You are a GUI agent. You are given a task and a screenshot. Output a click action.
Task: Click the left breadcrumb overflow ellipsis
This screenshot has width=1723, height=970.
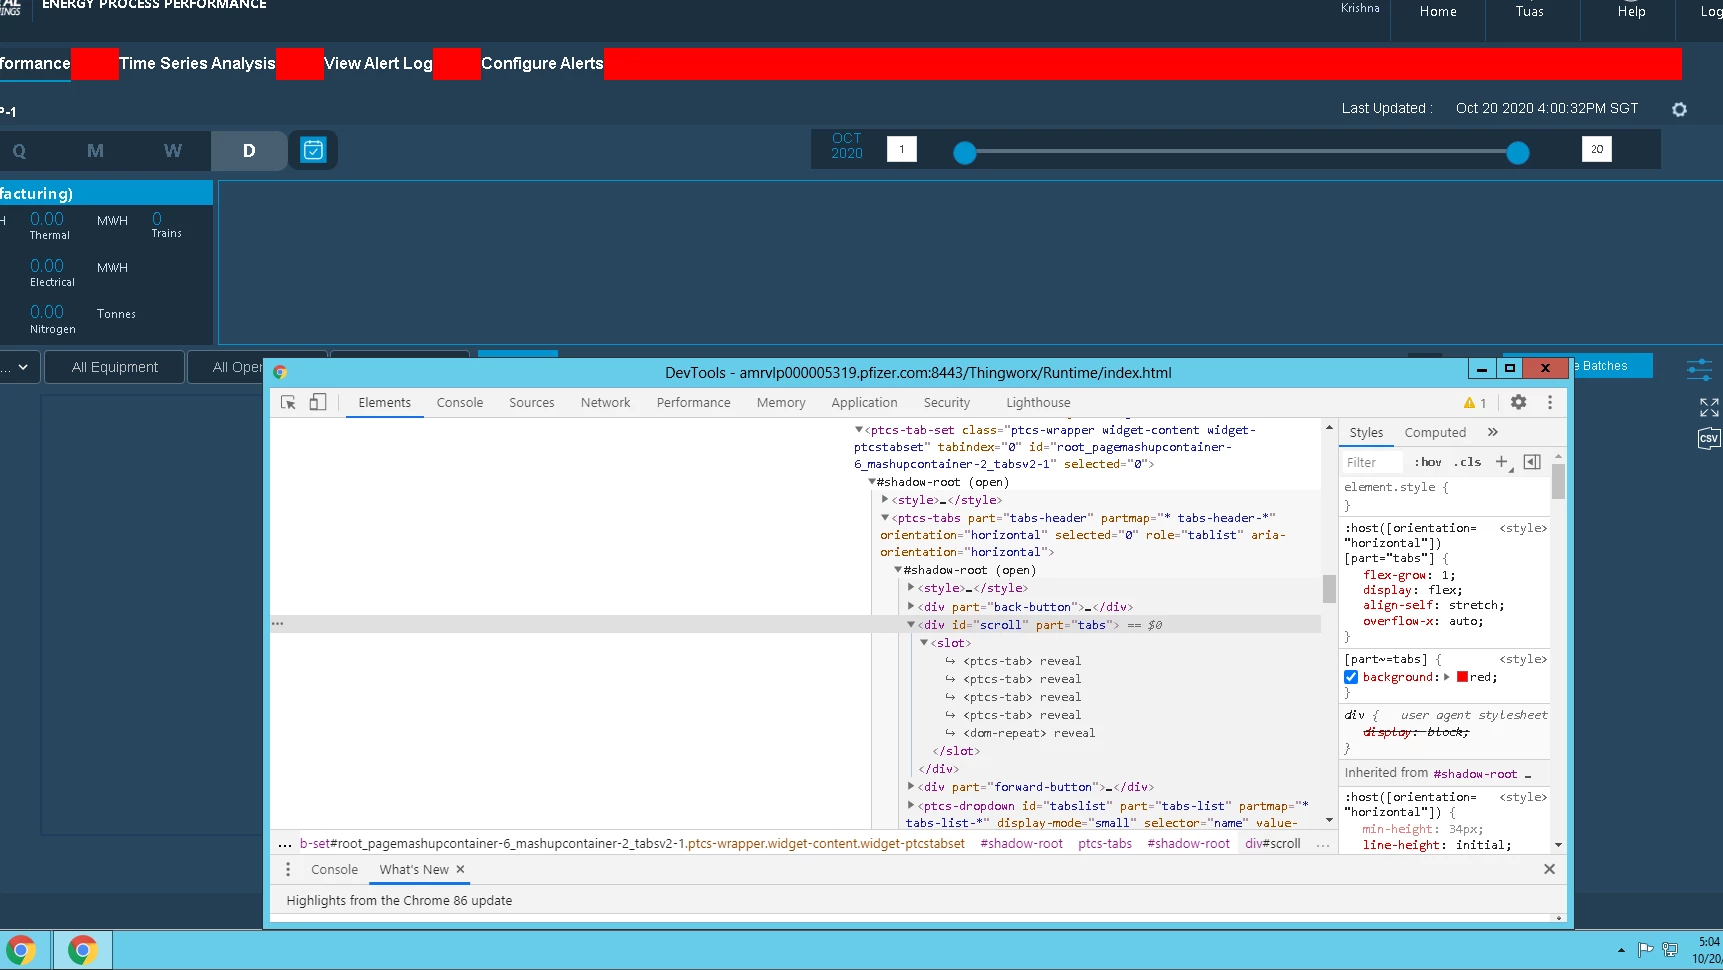285,844
